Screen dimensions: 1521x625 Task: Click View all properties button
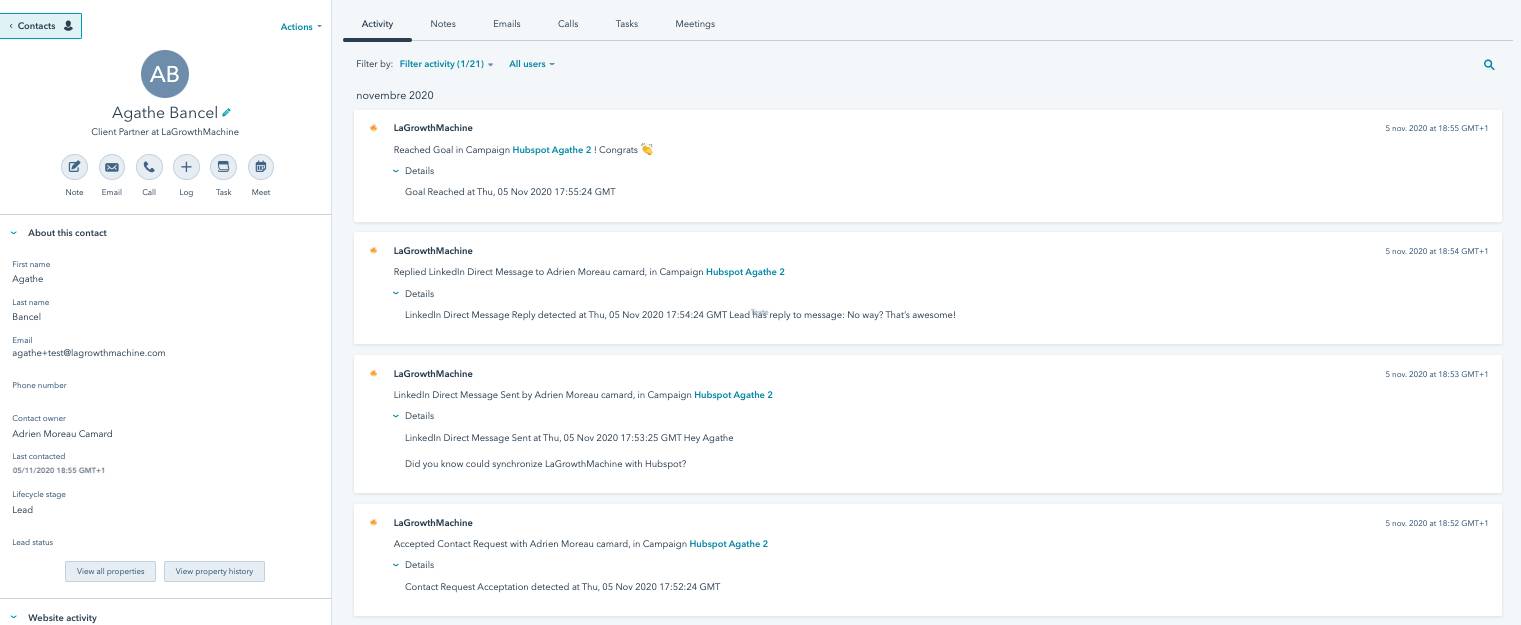[111, 571]
